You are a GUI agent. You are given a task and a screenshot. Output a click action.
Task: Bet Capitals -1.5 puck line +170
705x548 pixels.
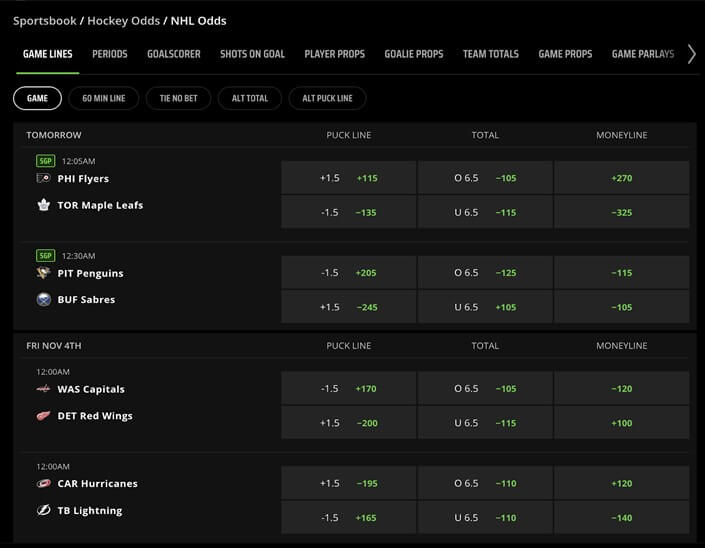[x=349, y=388]
